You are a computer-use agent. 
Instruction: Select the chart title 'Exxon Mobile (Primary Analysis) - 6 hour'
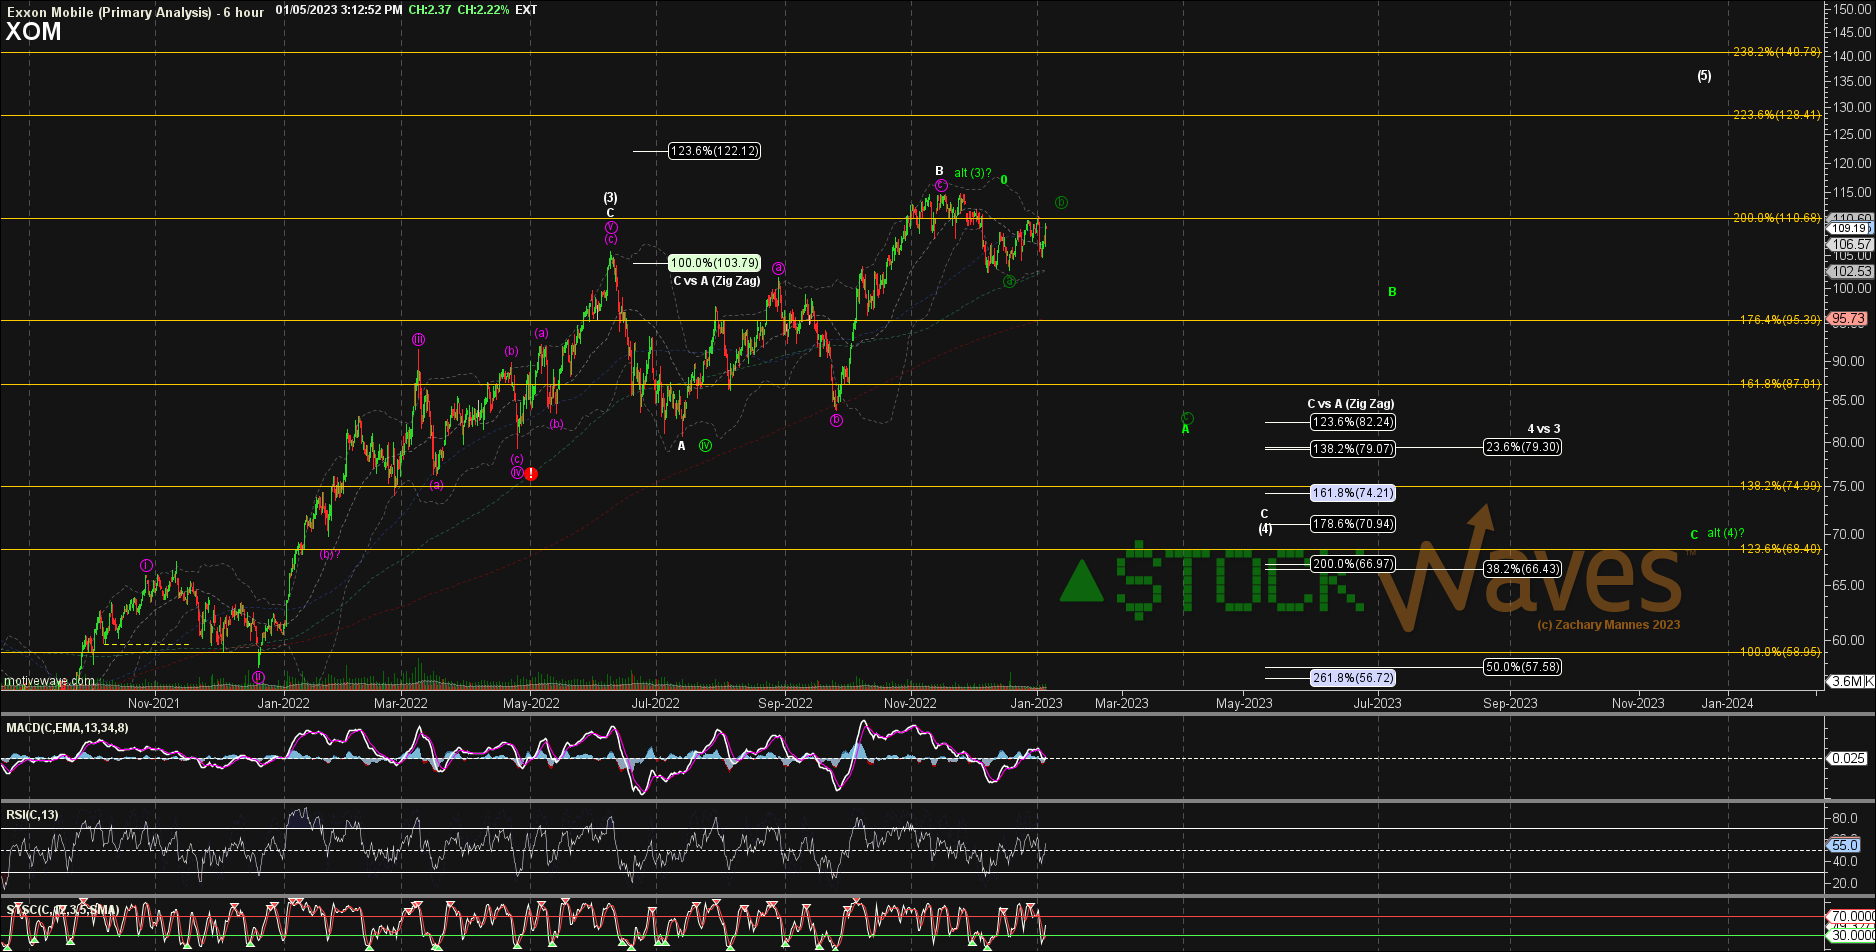[x=135, y=12]
